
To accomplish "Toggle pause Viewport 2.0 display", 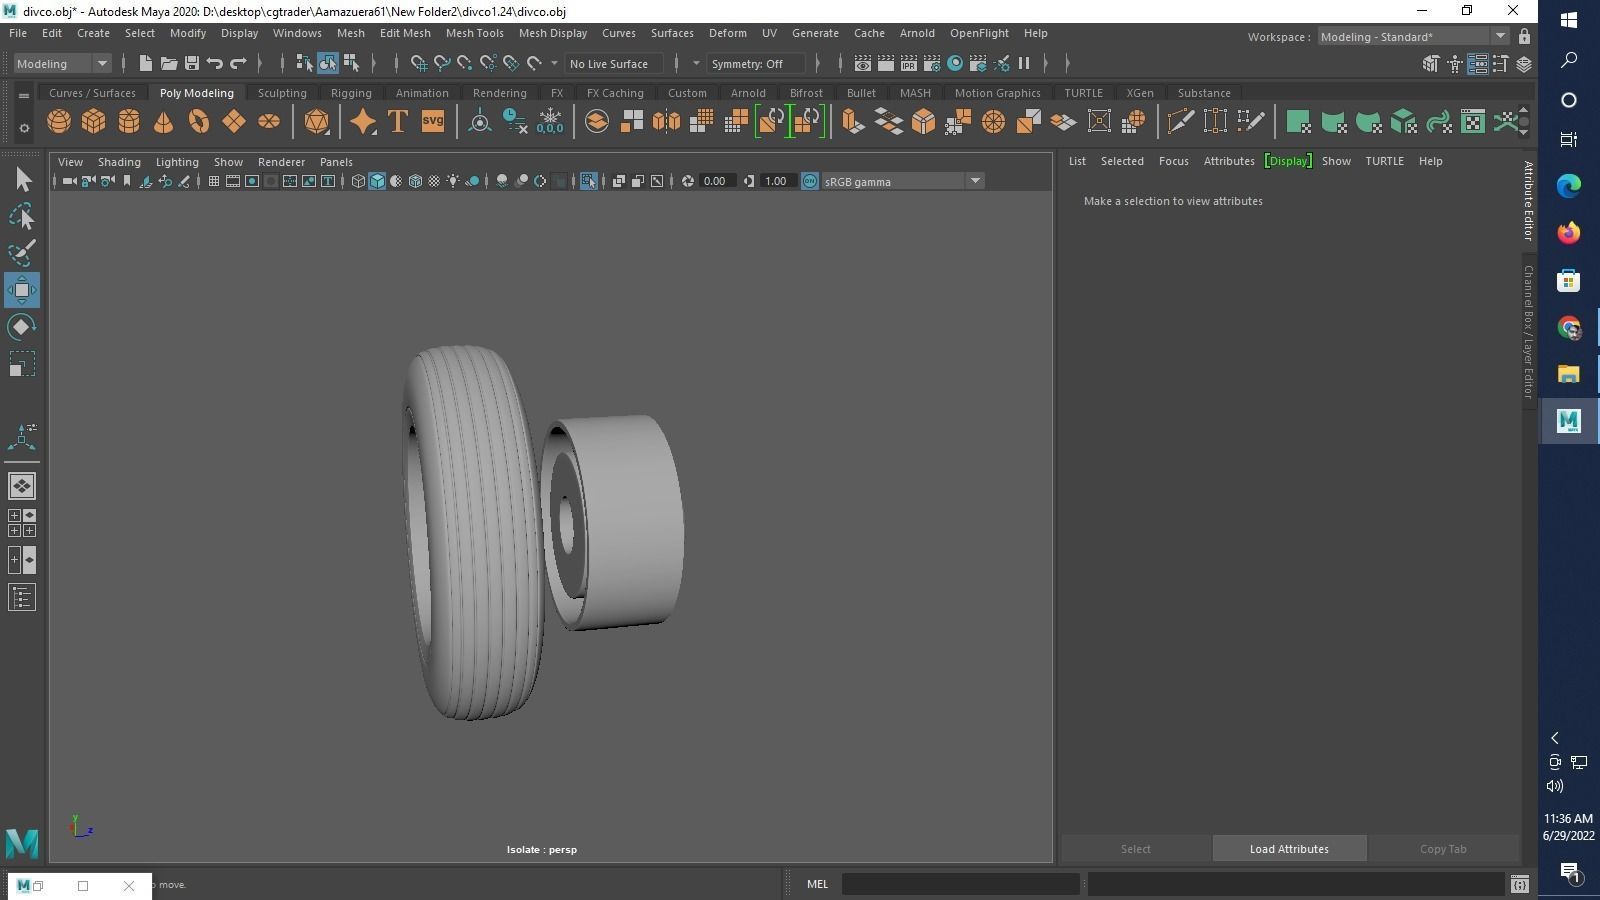I will point(1024,64).
